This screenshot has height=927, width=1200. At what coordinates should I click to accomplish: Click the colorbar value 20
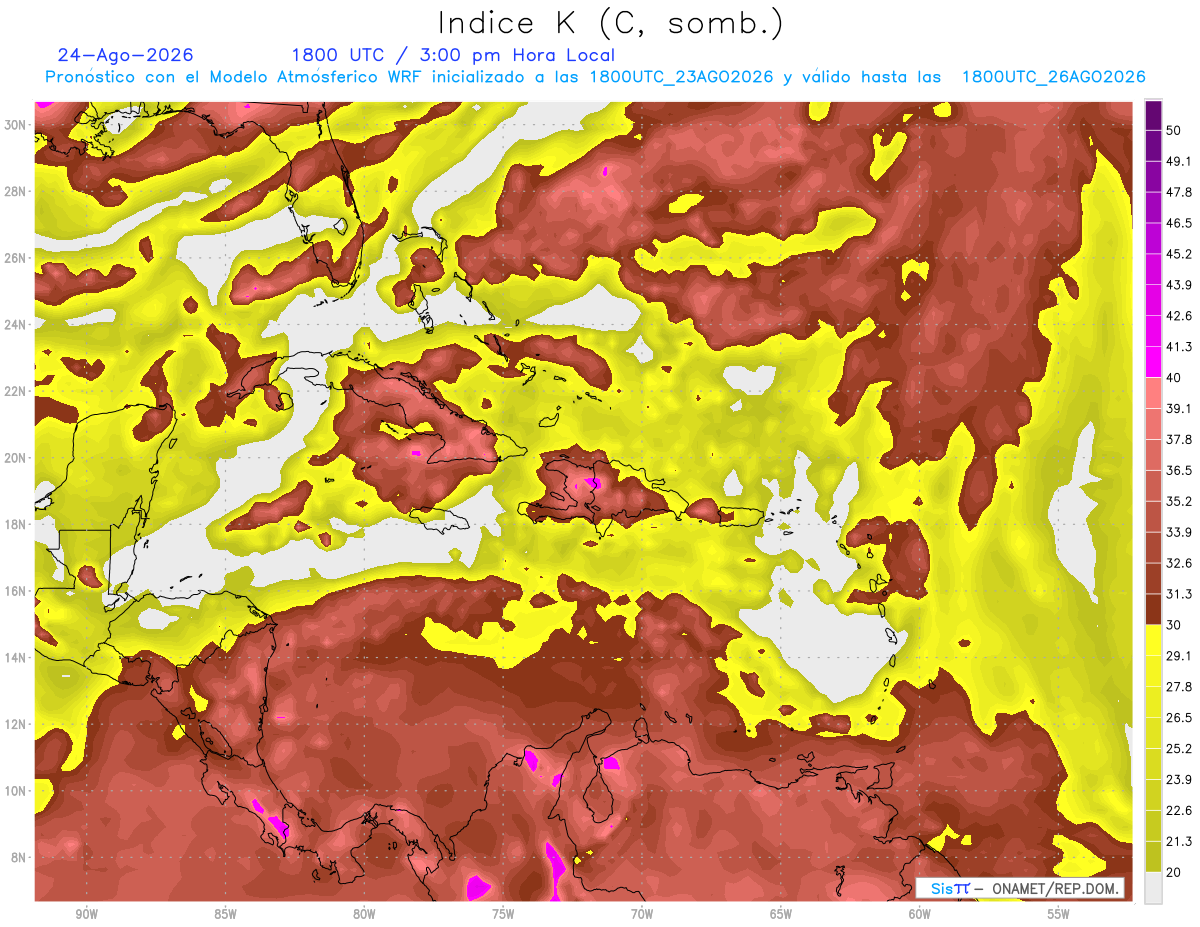pyautogui.click(x=1175, y=872)
